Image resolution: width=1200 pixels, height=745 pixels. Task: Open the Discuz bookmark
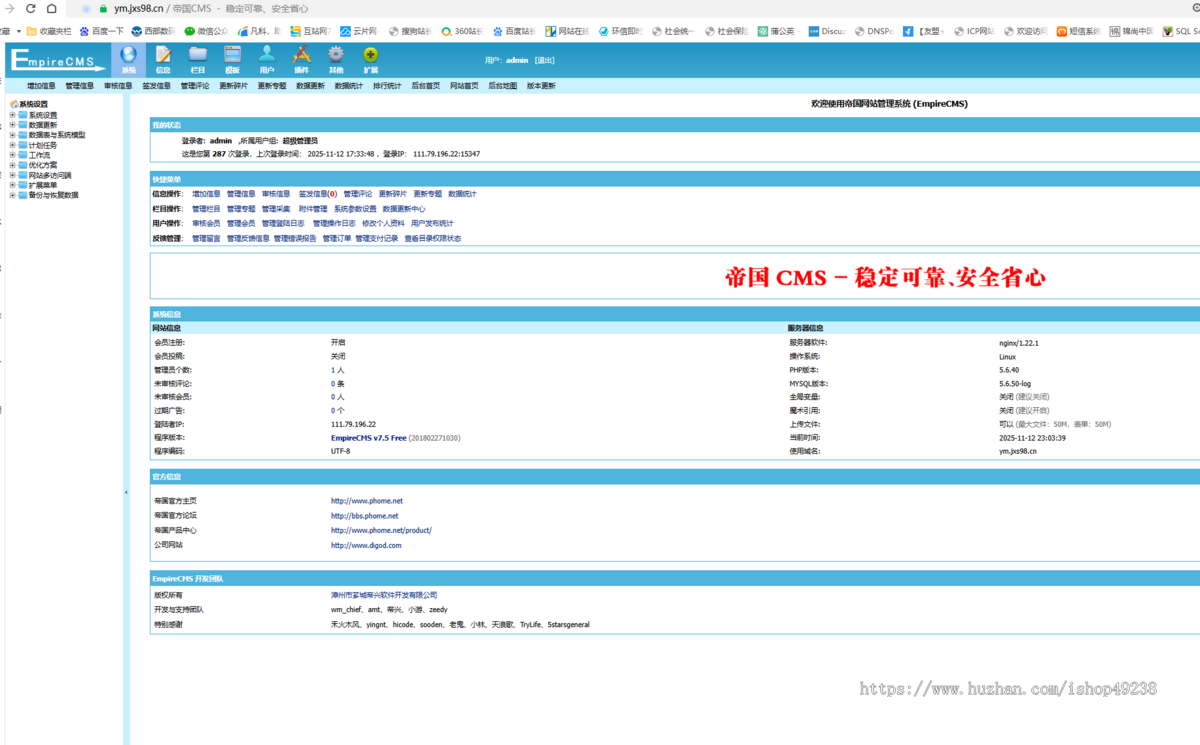(826, 31)
